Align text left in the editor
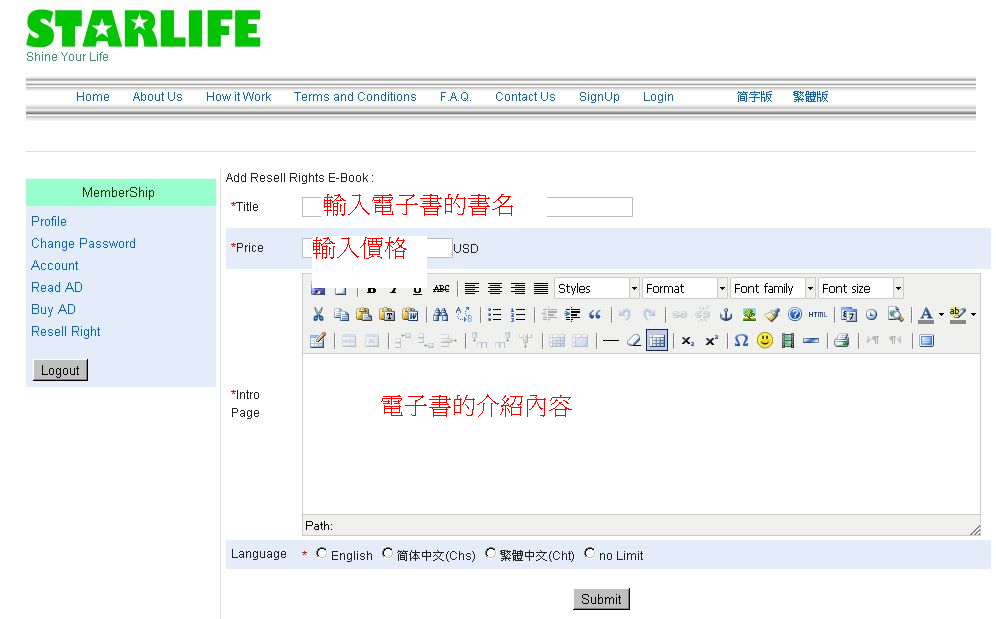This screenshot has height=619, width=996. point(471,289)
